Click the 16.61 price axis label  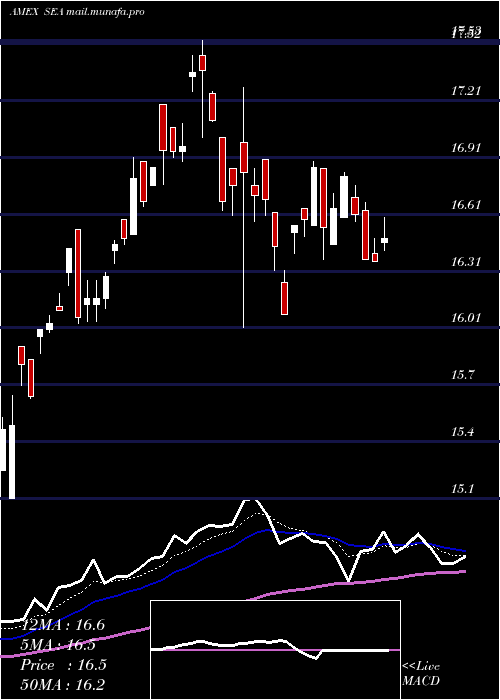(466, 205)
